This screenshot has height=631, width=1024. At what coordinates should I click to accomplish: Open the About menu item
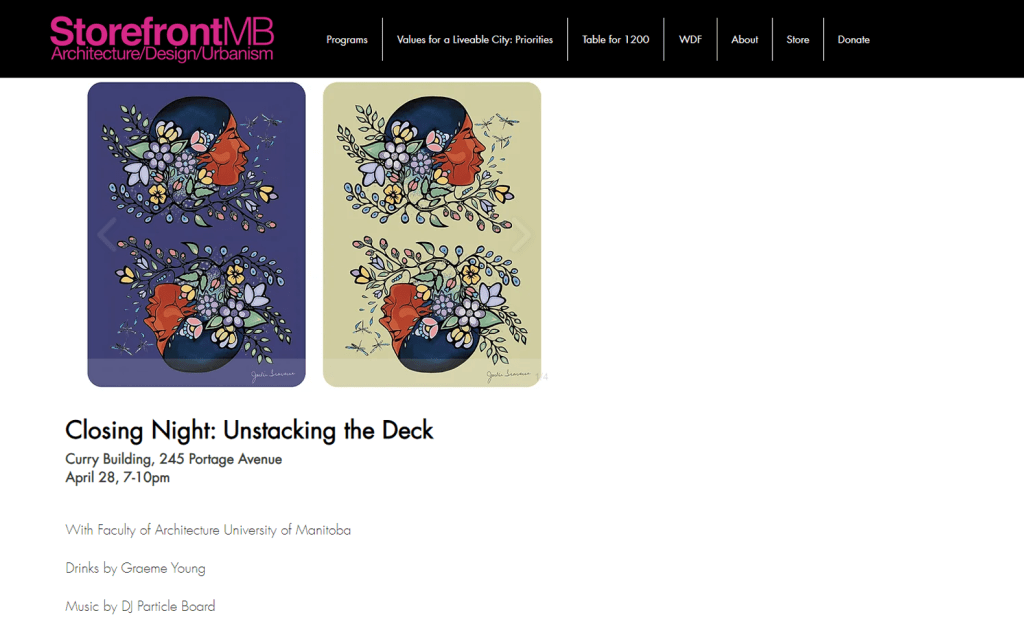point(744,39)
